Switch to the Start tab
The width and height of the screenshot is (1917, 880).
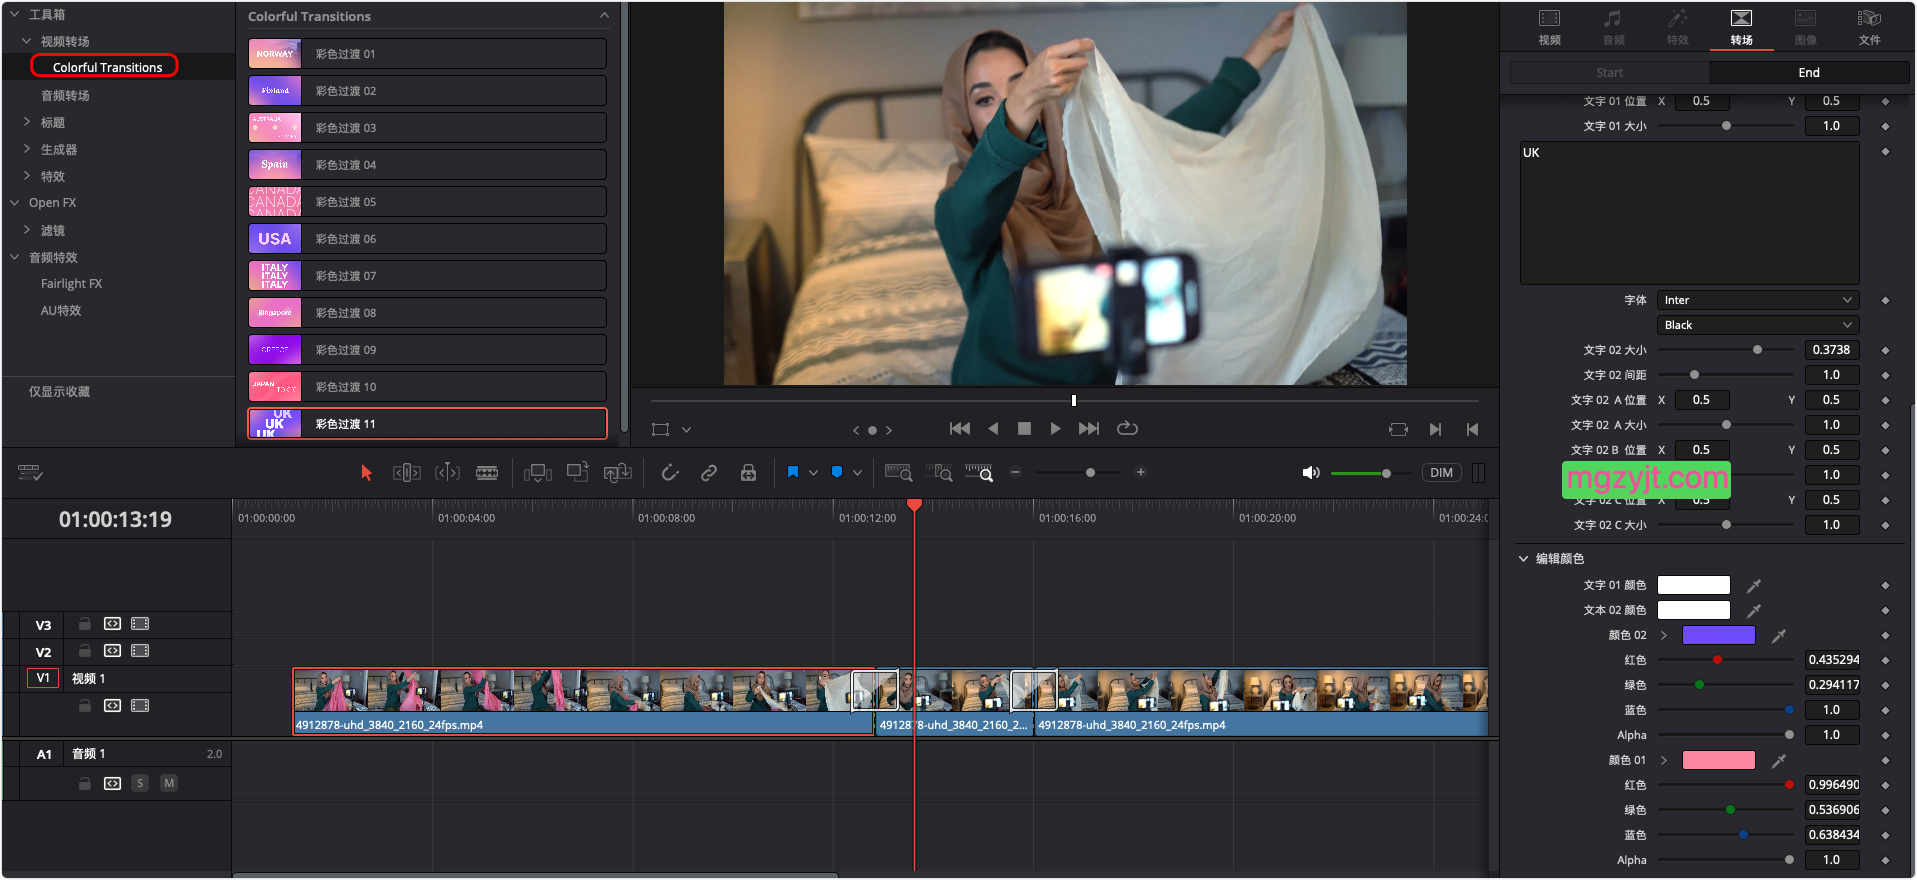click(1609, 72)
